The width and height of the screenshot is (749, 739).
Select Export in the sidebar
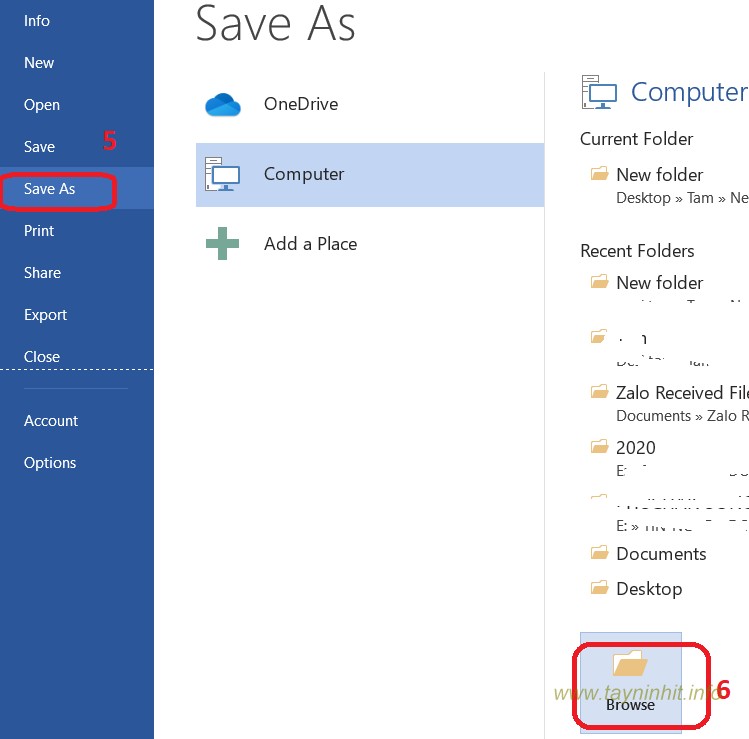[x=45, y=315]
